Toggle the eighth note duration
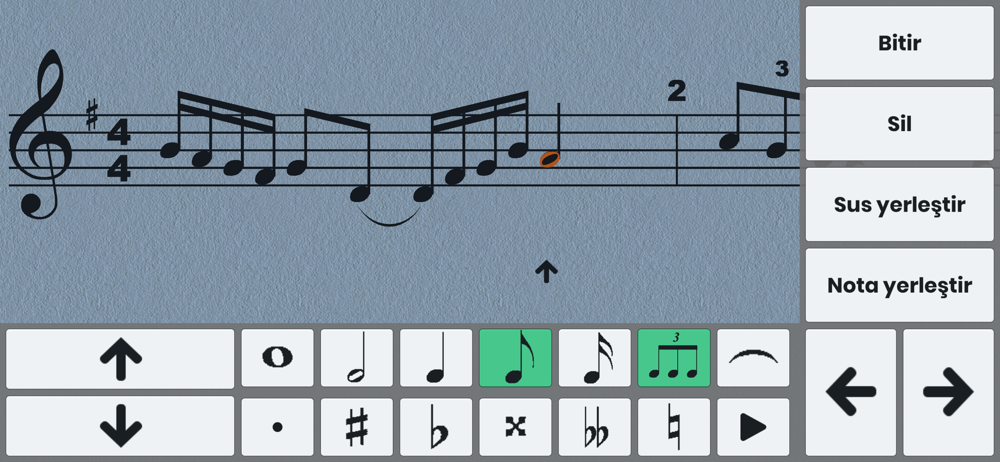The width and height of the screenshot is (1000, 462). tap(515, 358)
